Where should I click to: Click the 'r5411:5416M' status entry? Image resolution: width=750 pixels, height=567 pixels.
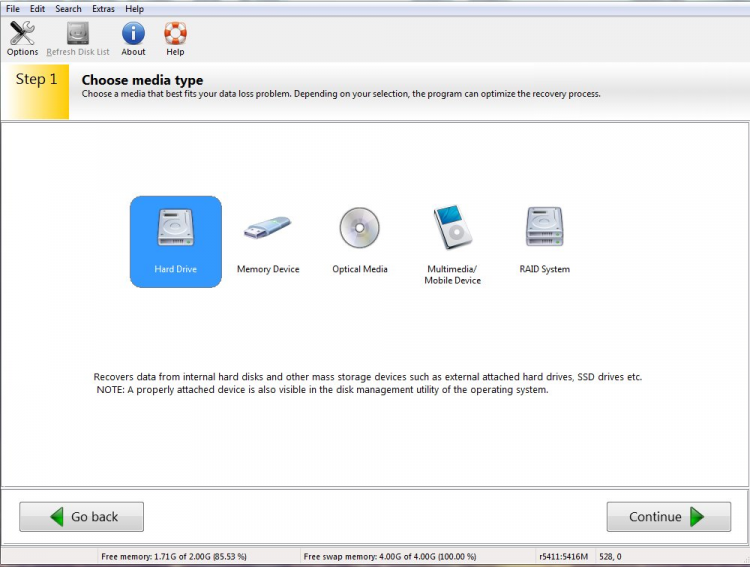(x=563, y=556)
